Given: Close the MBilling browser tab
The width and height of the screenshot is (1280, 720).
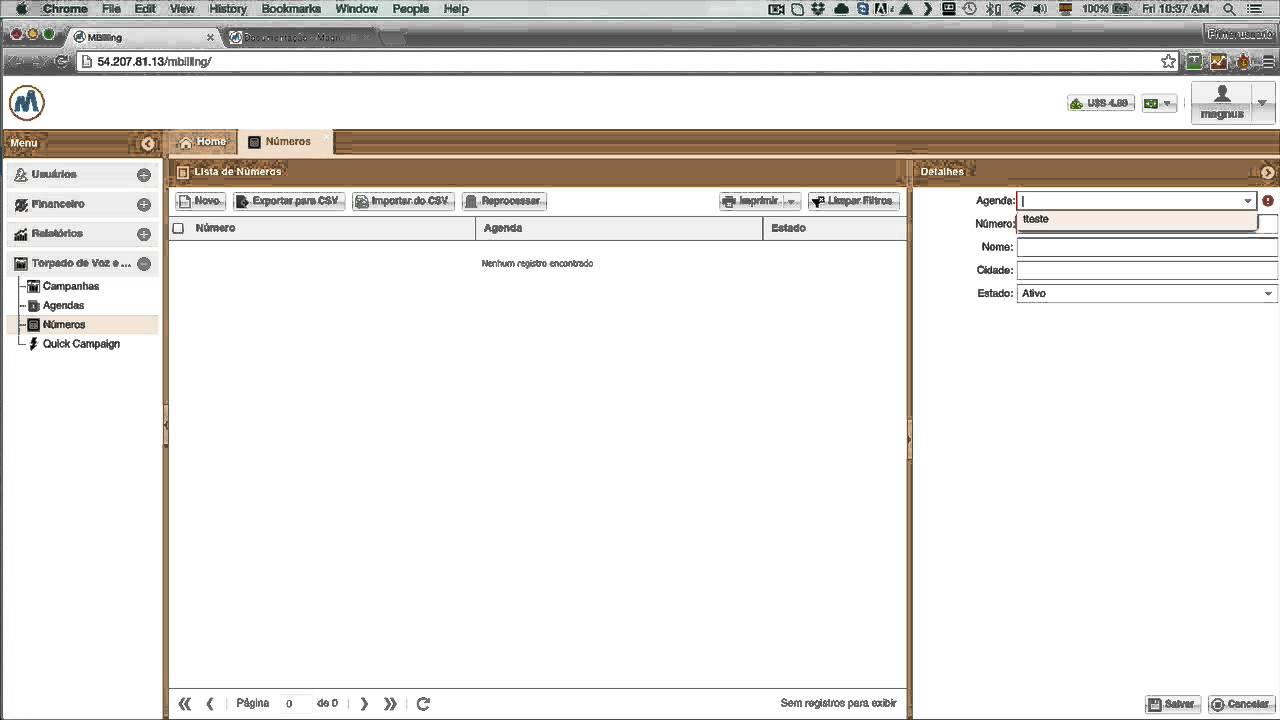Looking at the screenshot, I should coord(210,37).
